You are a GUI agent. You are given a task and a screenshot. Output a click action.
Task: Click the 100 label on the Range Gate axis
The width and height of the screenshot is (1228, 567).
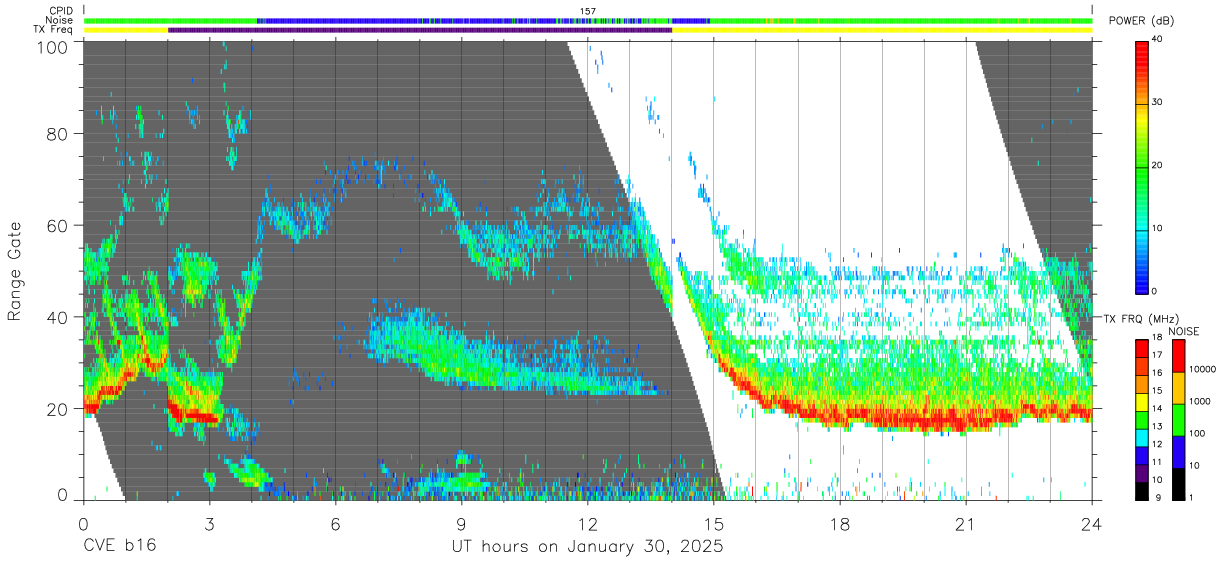tap(53, 47)
